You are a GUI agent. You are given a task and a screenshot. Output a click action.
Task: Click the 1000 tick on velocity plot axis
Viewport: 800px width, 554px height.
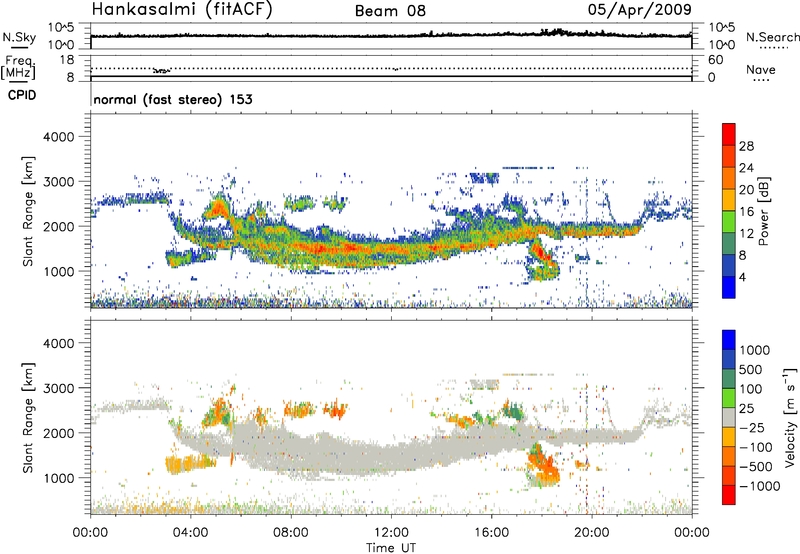pos(58,478)
